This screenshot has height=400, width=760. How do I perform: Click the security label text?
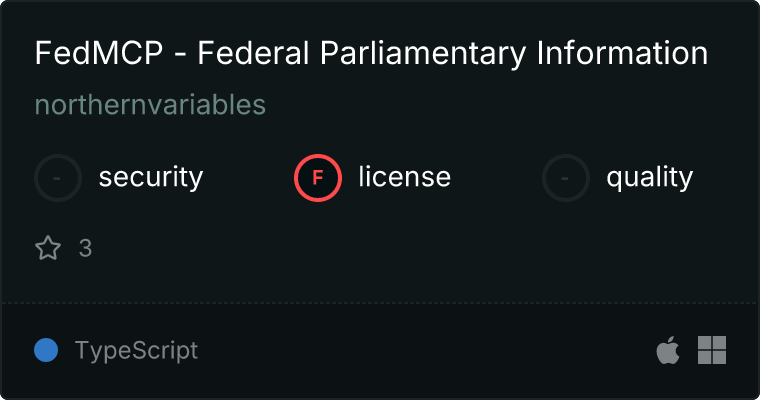[x=151, y=178]
